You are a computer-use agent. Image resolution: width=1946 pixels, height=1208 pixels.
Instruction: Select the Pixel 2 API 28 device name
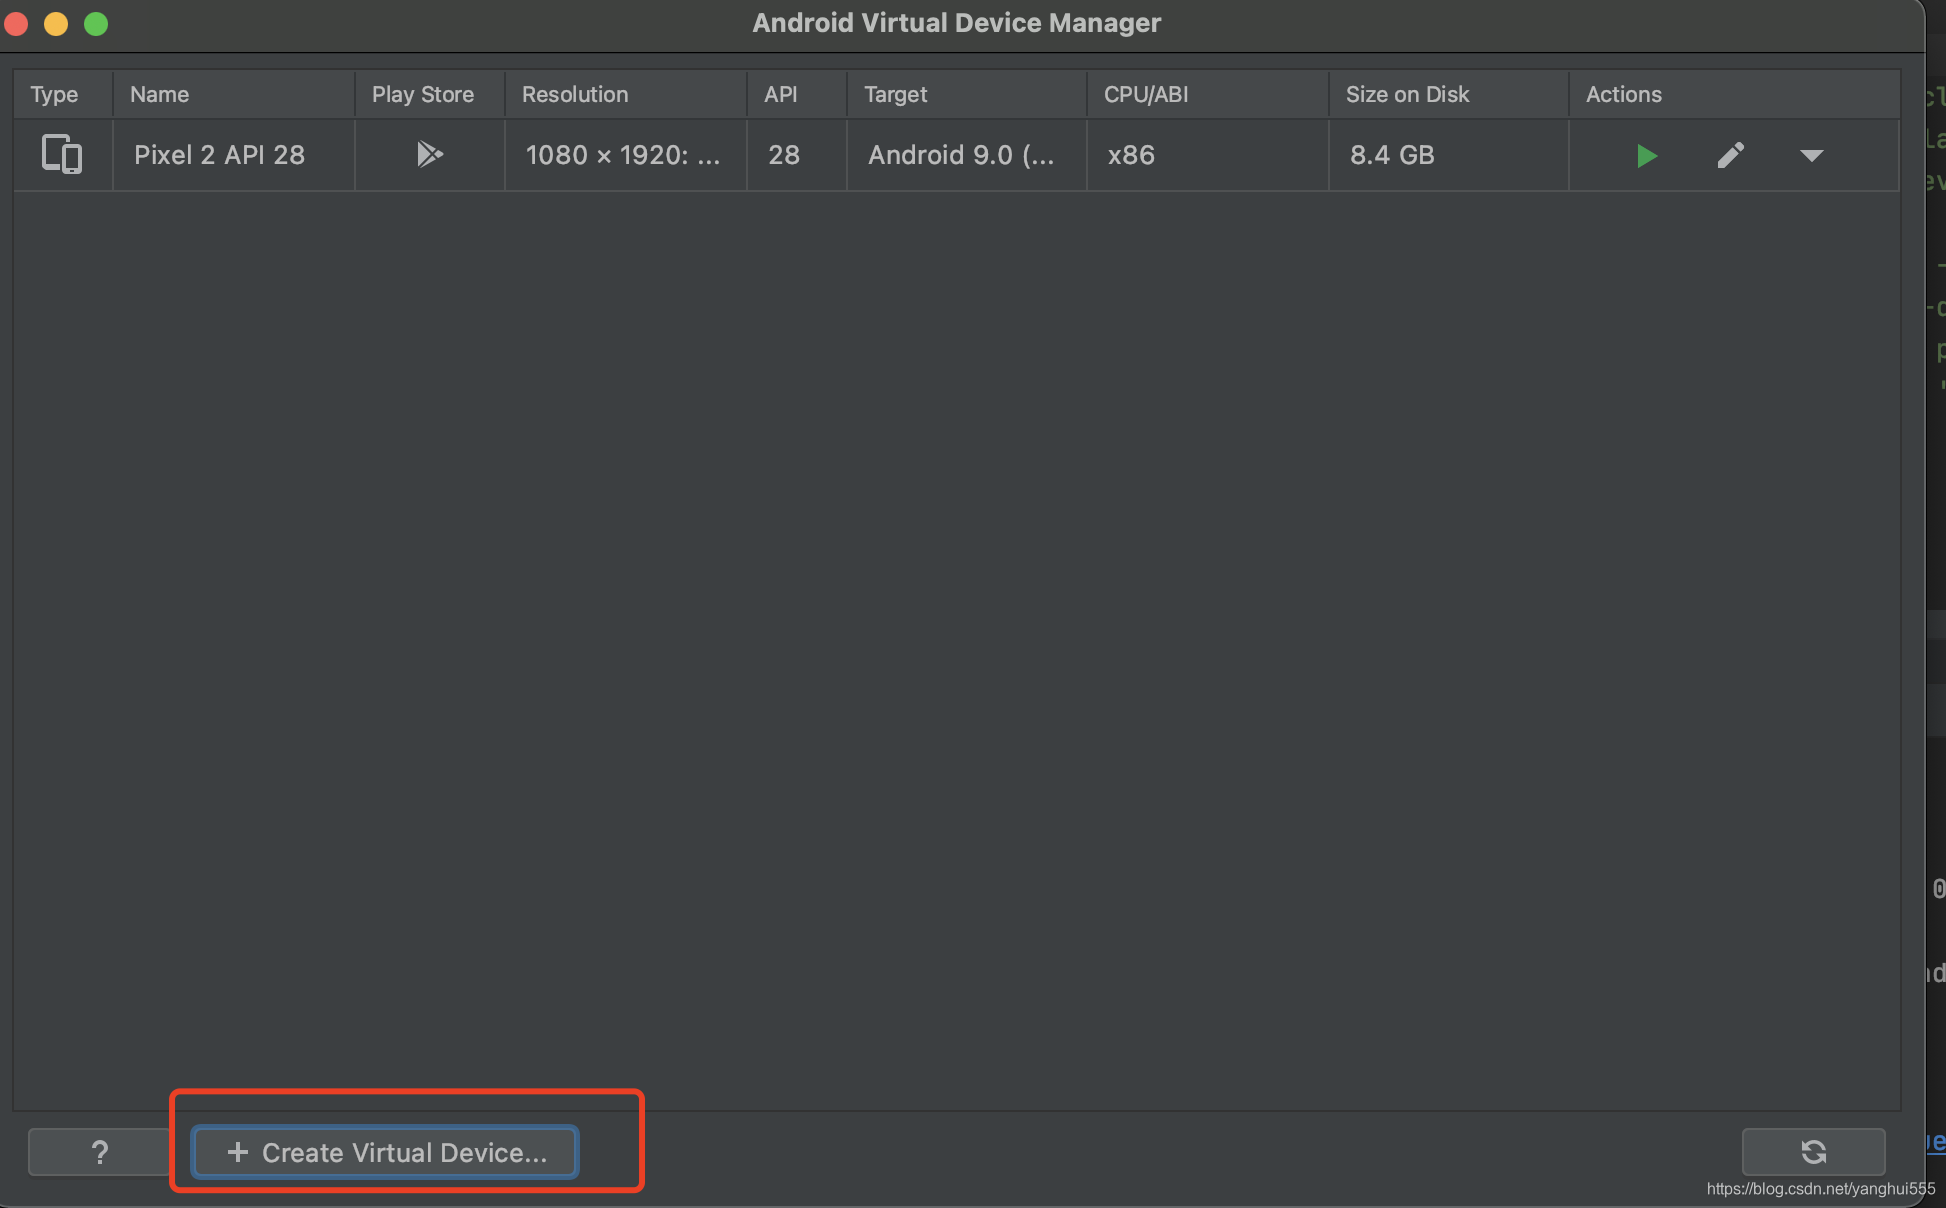pos(219,155)
